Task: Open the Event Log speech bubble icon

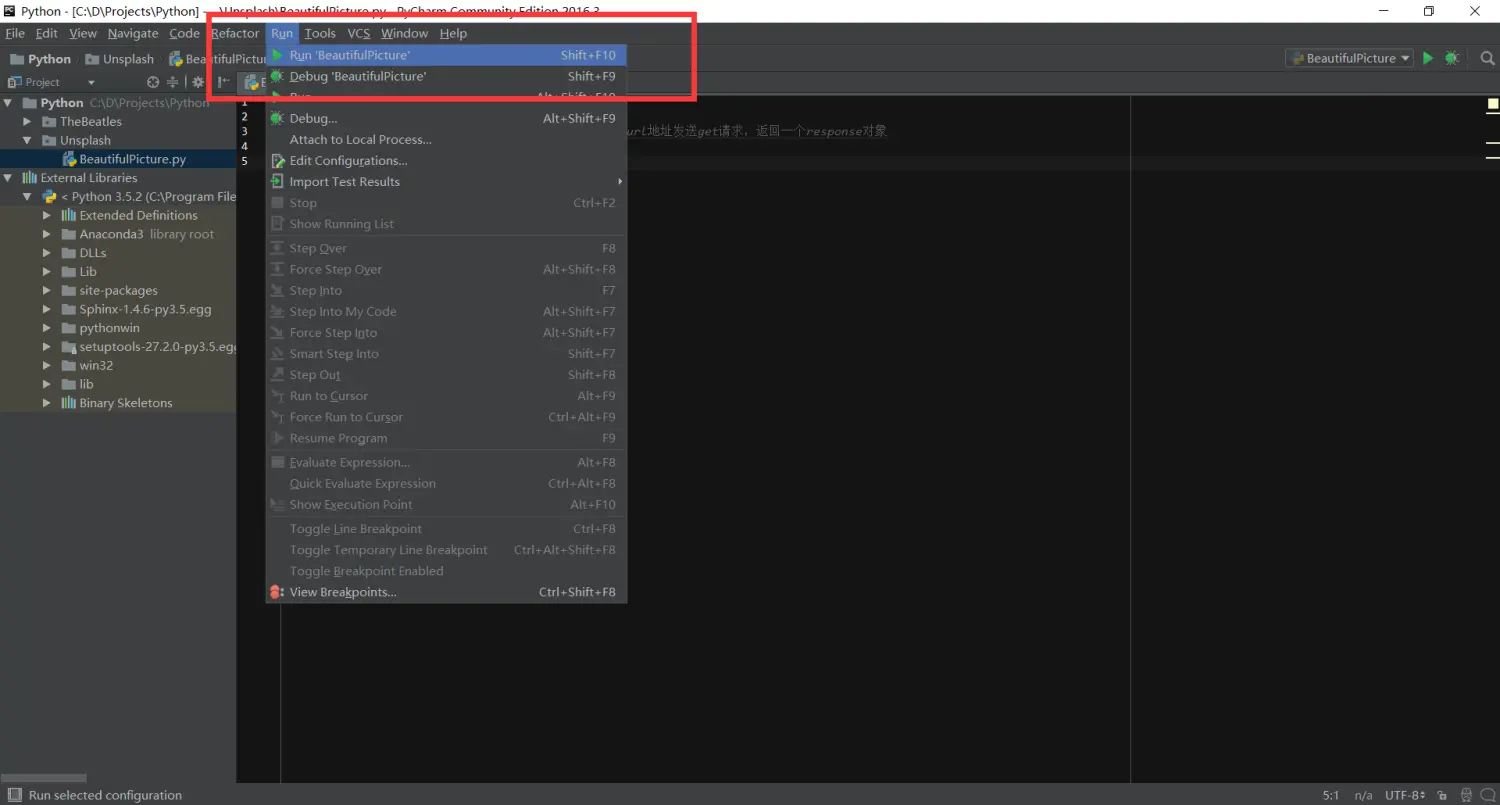Action: 1488,795
